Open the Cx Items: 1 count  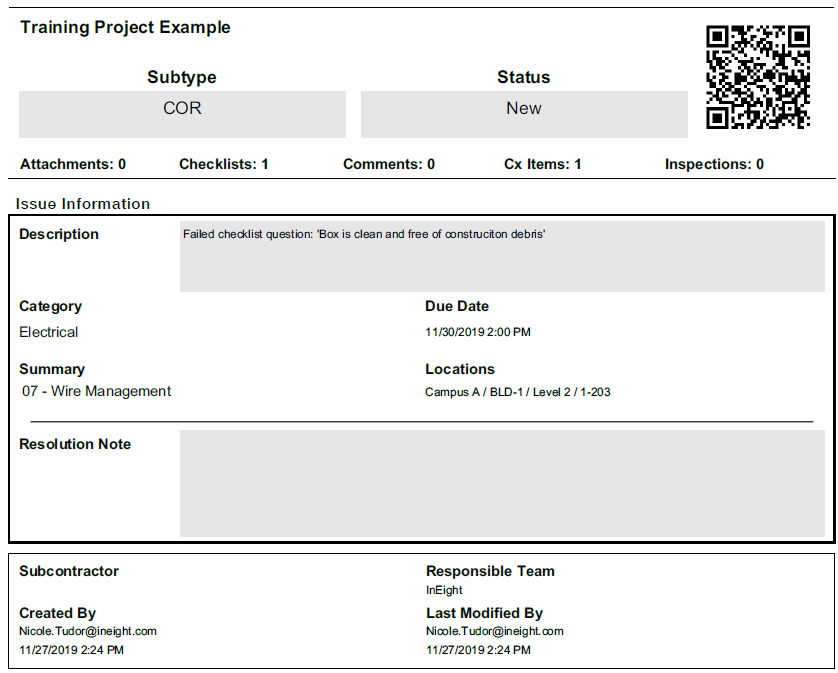[542, 164]
